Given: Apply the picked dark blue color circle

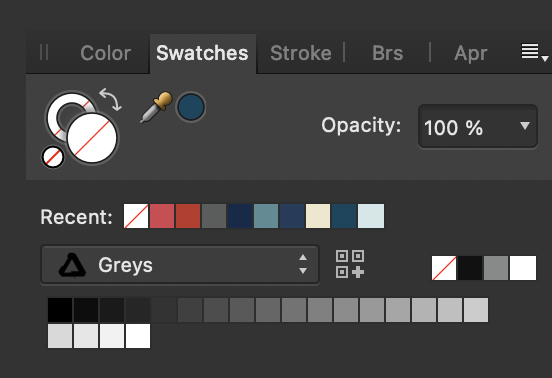Looking at the screenshot, I should pyautogui.click(x=191, y=107).
